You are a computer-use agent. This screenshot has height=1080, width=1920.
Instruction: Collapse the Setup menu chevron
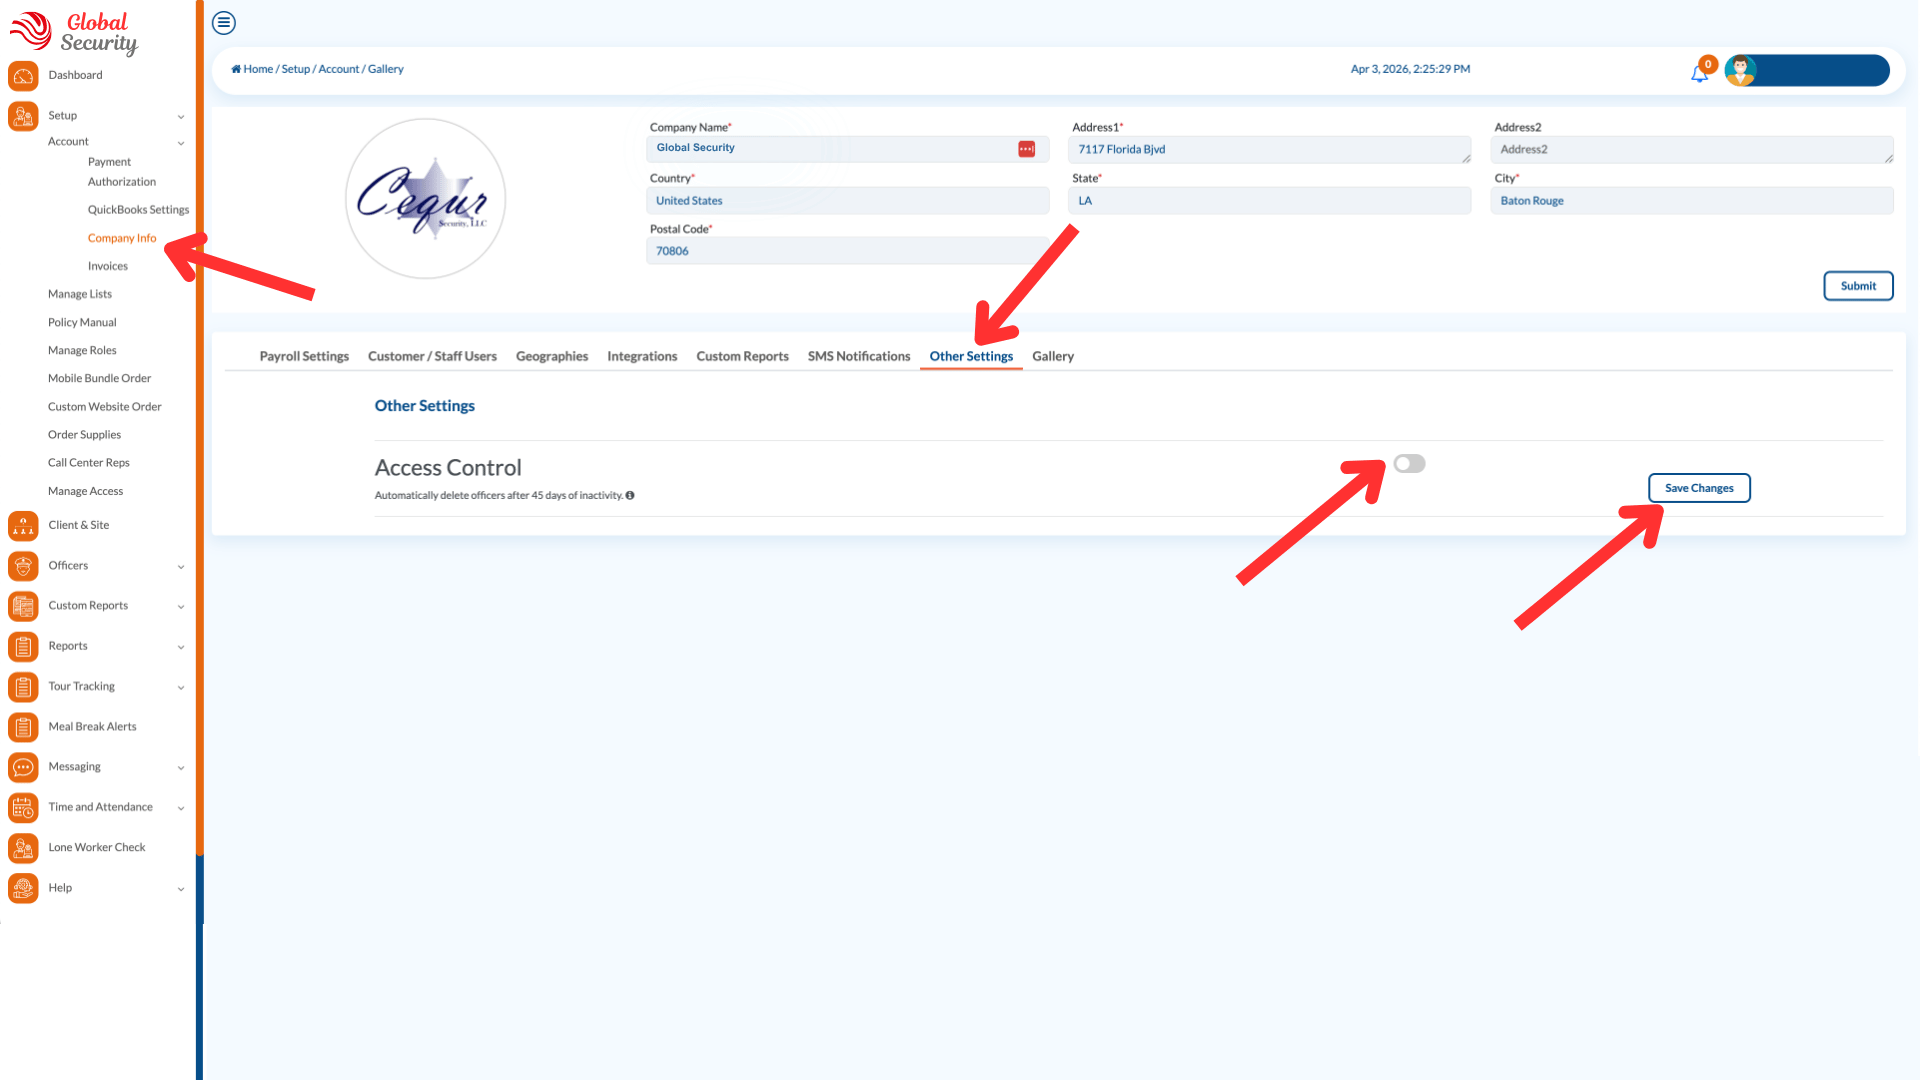[181, 116]
